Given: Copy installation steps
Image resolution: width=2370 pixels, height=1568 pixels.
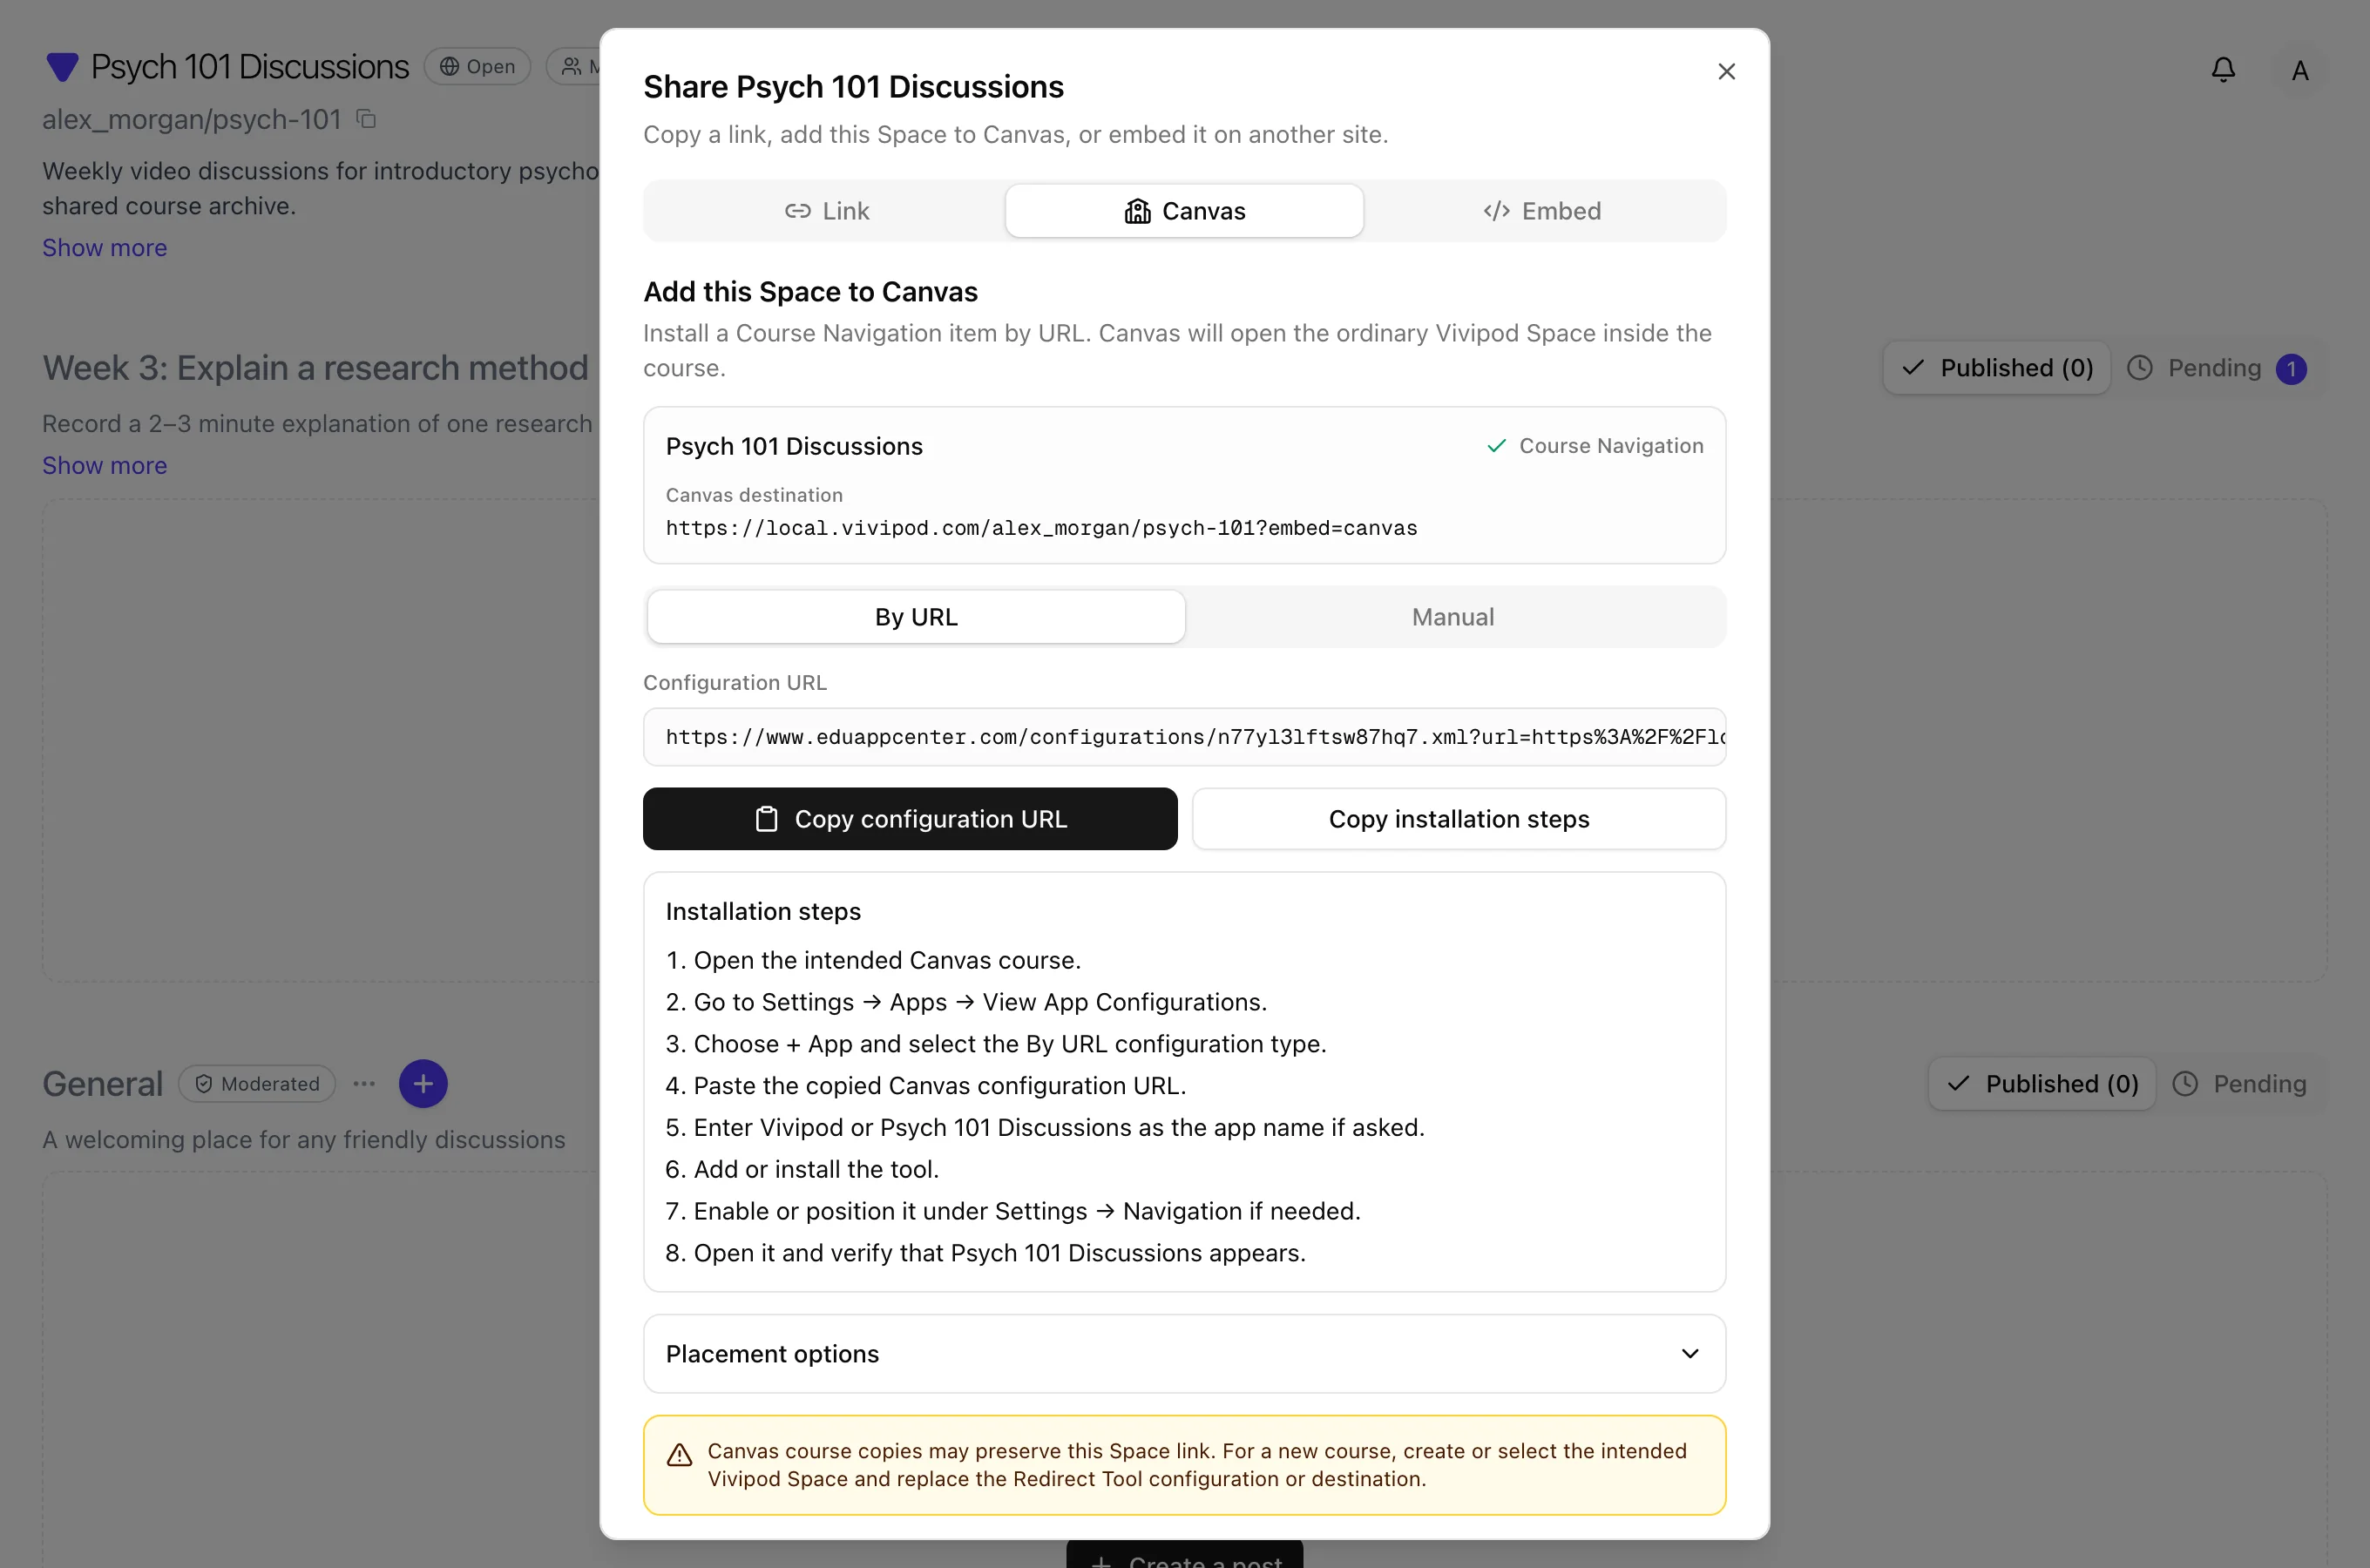Looking at the screenshot, I should pos(1458,819).
